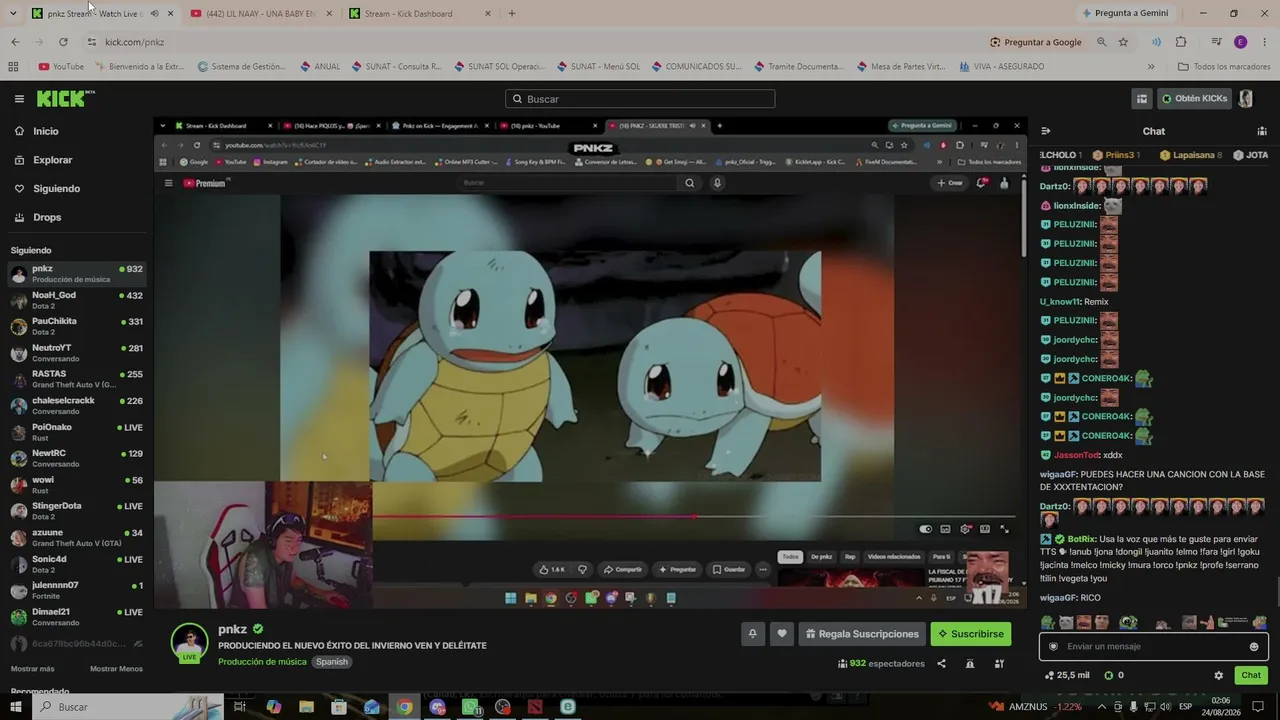Screen dimensions: 1280x720
Task: Open the user profile avatar menu
Action: 1246,99
